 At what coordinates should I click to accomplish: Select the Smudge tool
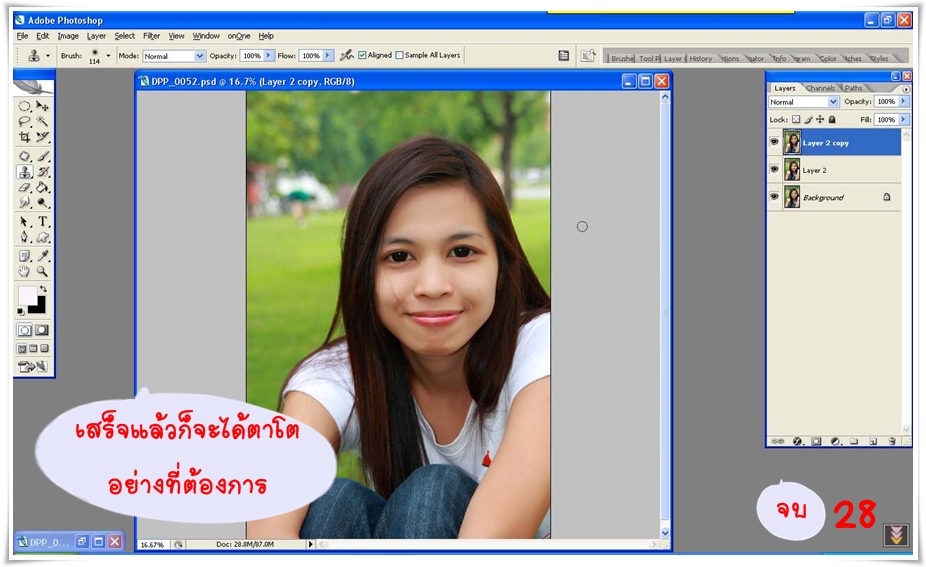[24, 203]
